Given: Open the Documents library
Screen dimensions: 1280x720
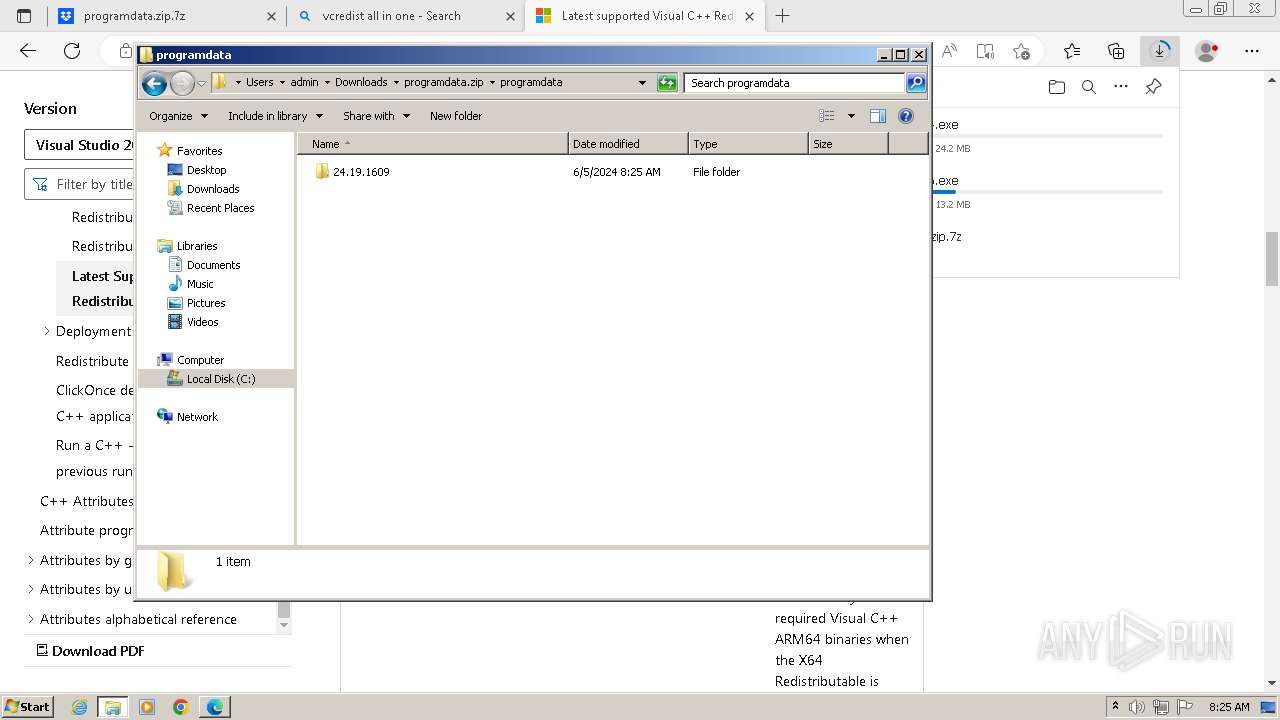Looking at the screenshot, I should (x=213, y=265).
